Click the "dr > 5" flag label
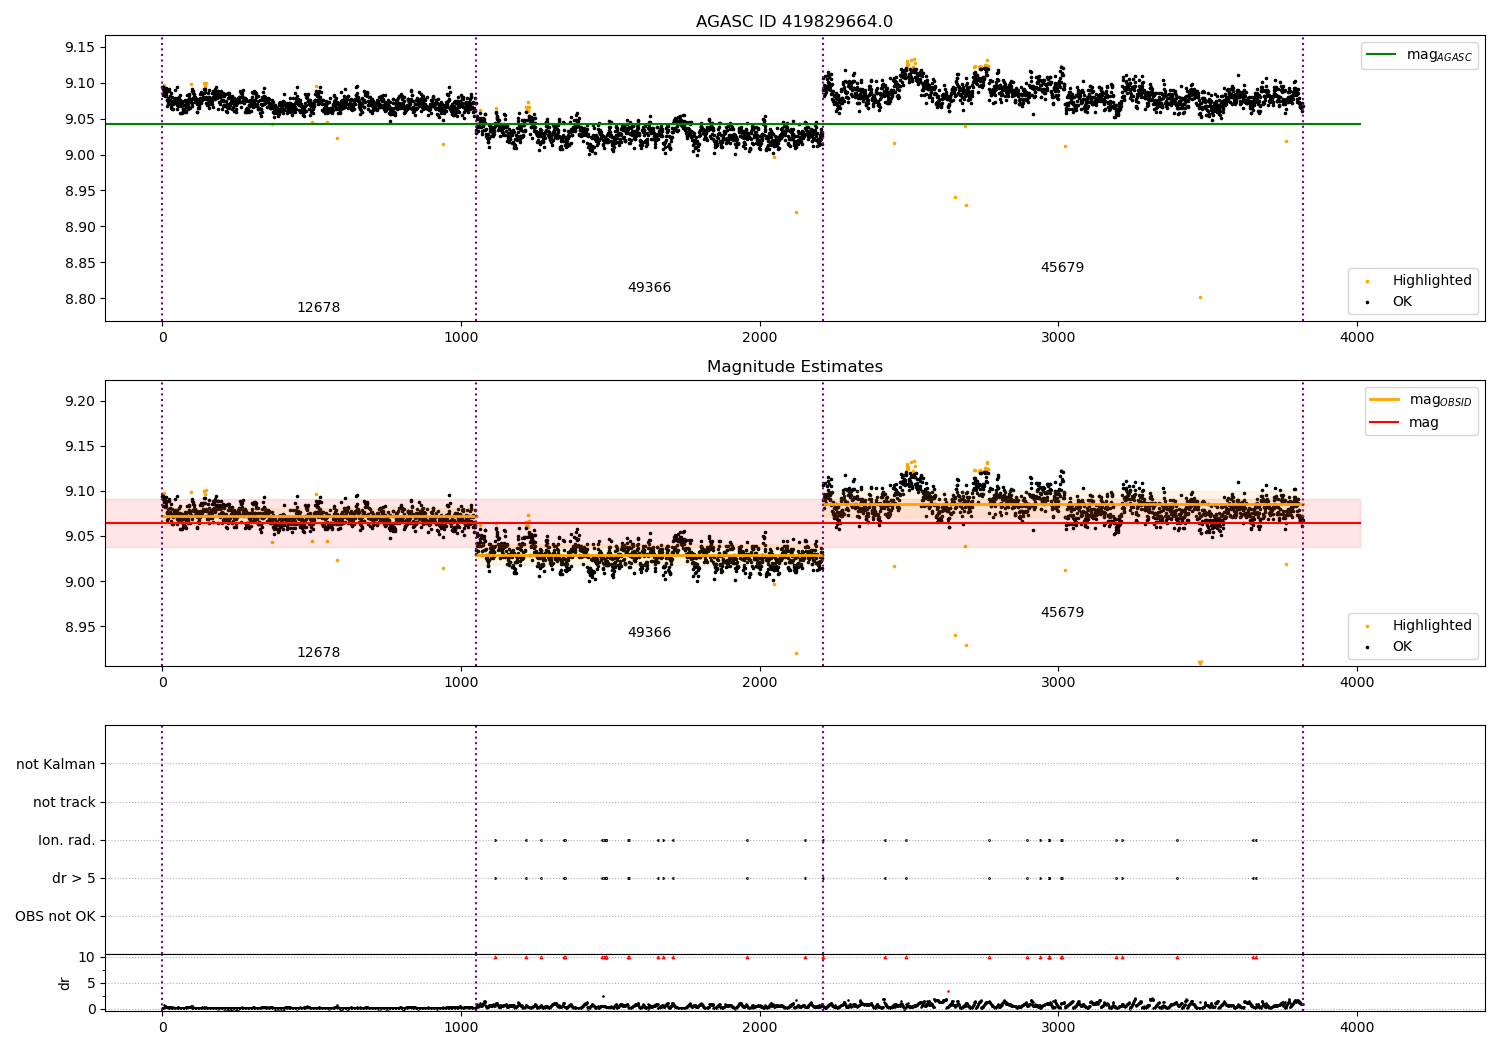The width and height of the screenshot is (1500, 1050). 74,879
